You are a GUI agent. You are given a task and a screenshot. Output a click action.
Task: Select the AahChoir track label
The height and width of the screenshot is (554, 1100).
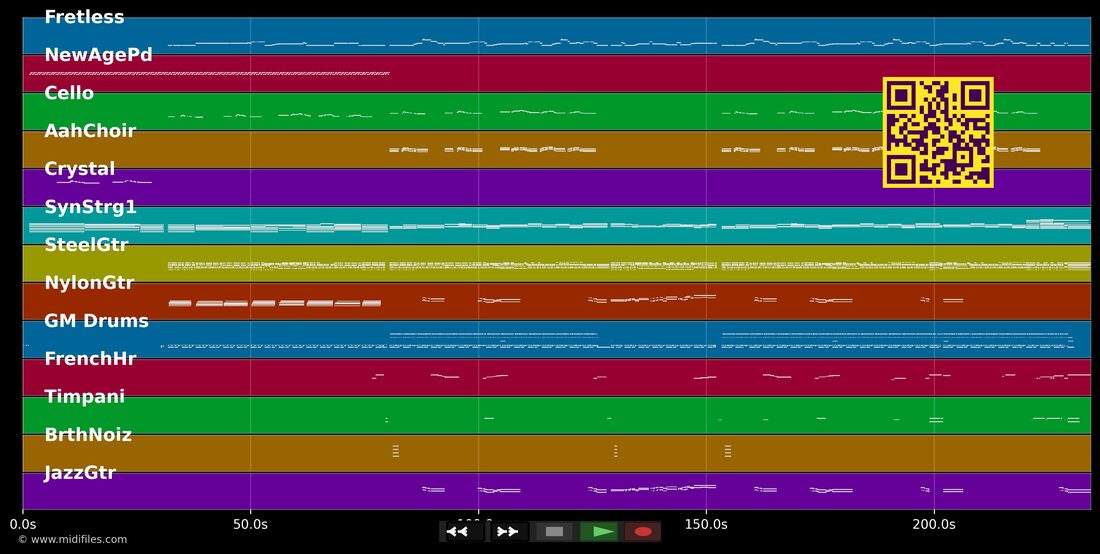[x=90, y=130]
